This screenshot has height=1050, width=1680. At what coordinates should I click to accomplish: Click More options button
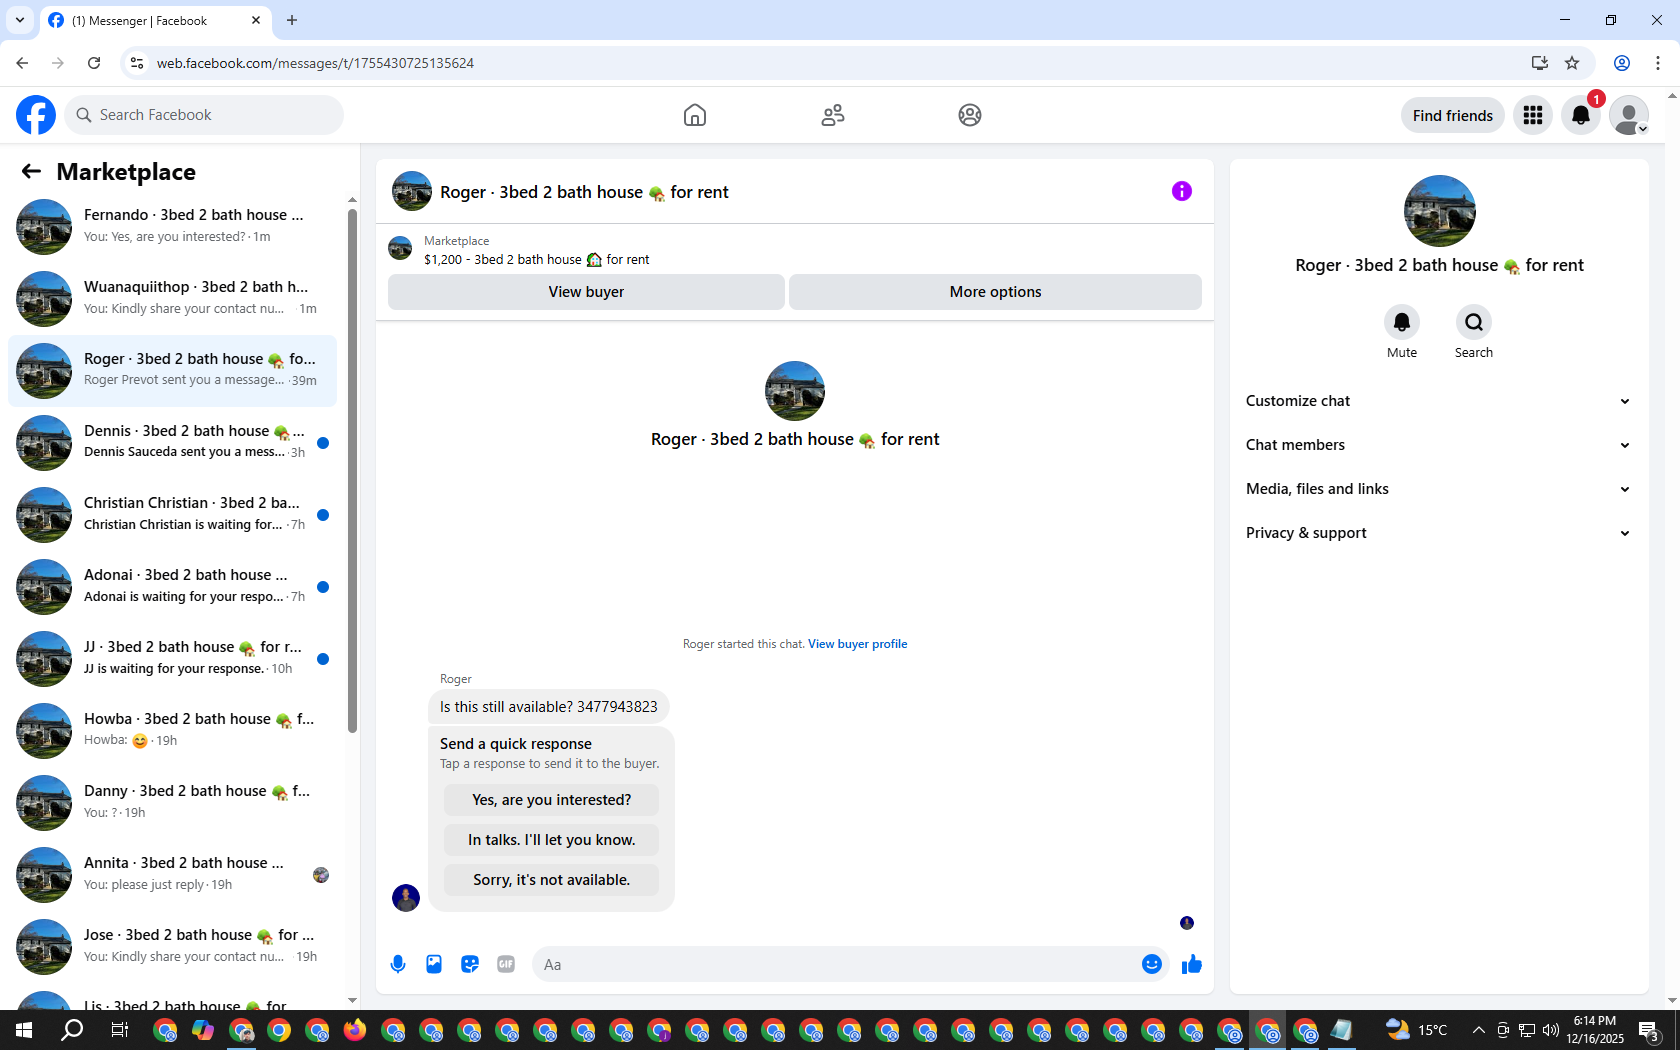[995, 292]
